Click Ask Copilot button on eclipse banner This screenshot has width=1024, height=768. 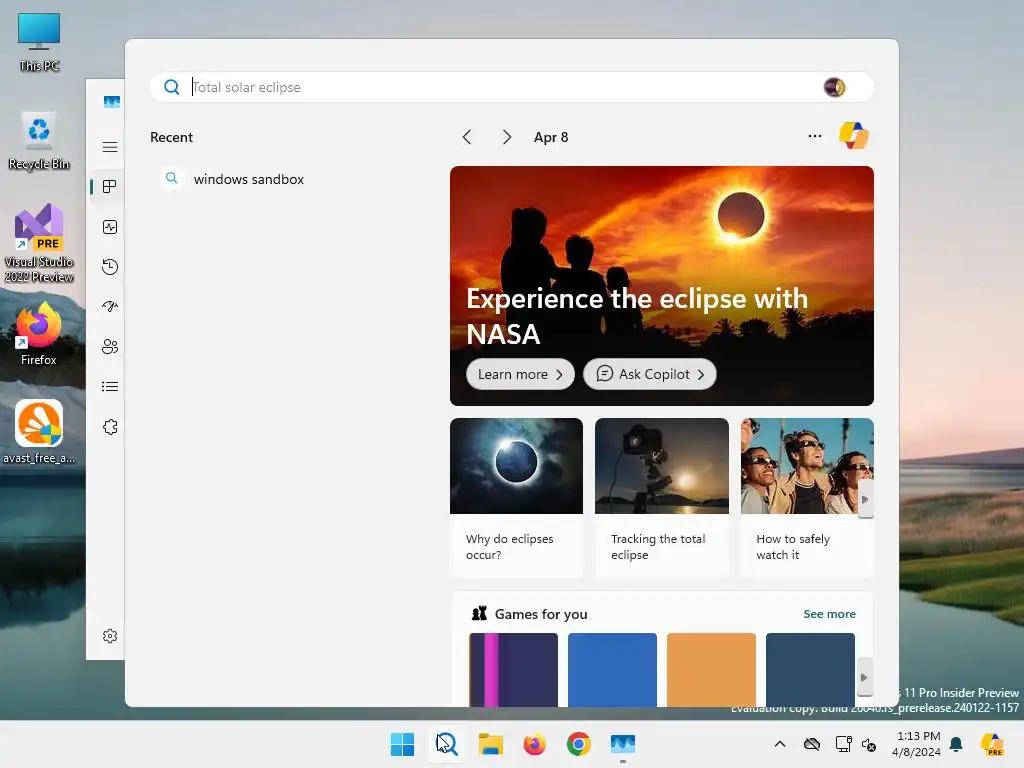coord(650,374)
